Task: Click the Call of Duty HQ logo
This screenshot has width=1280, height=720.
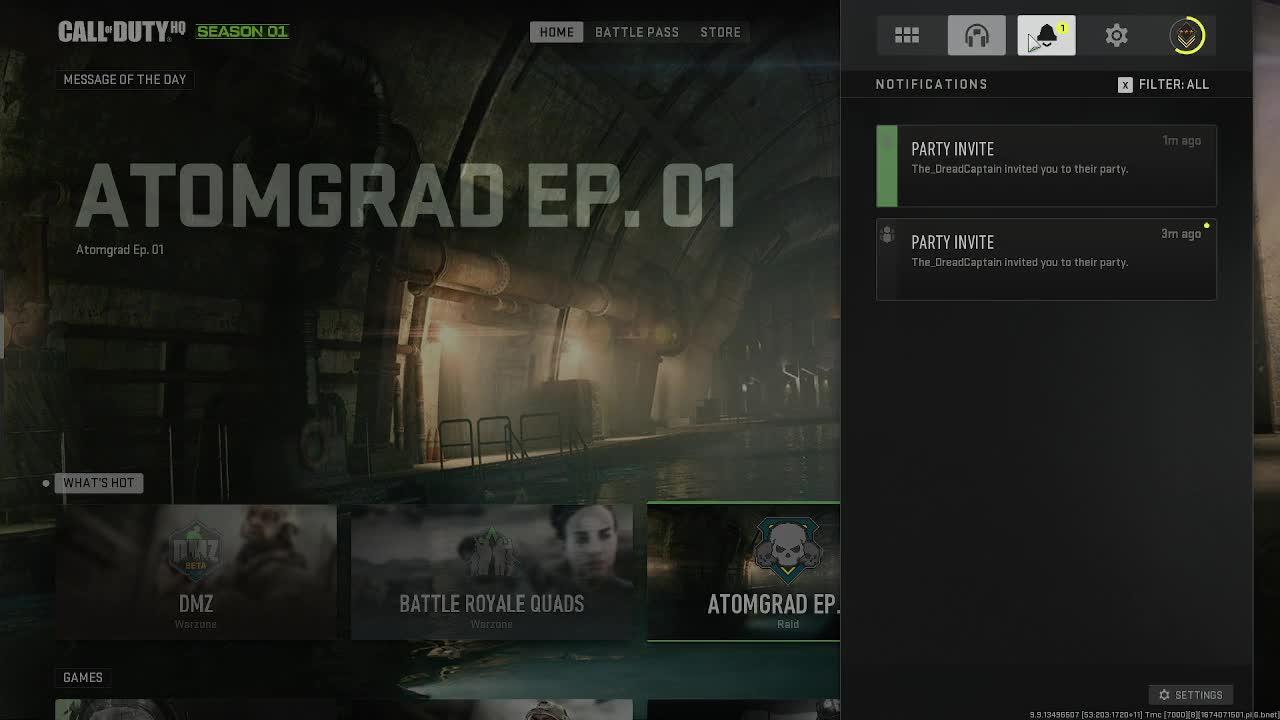Action: click(121, 32)
